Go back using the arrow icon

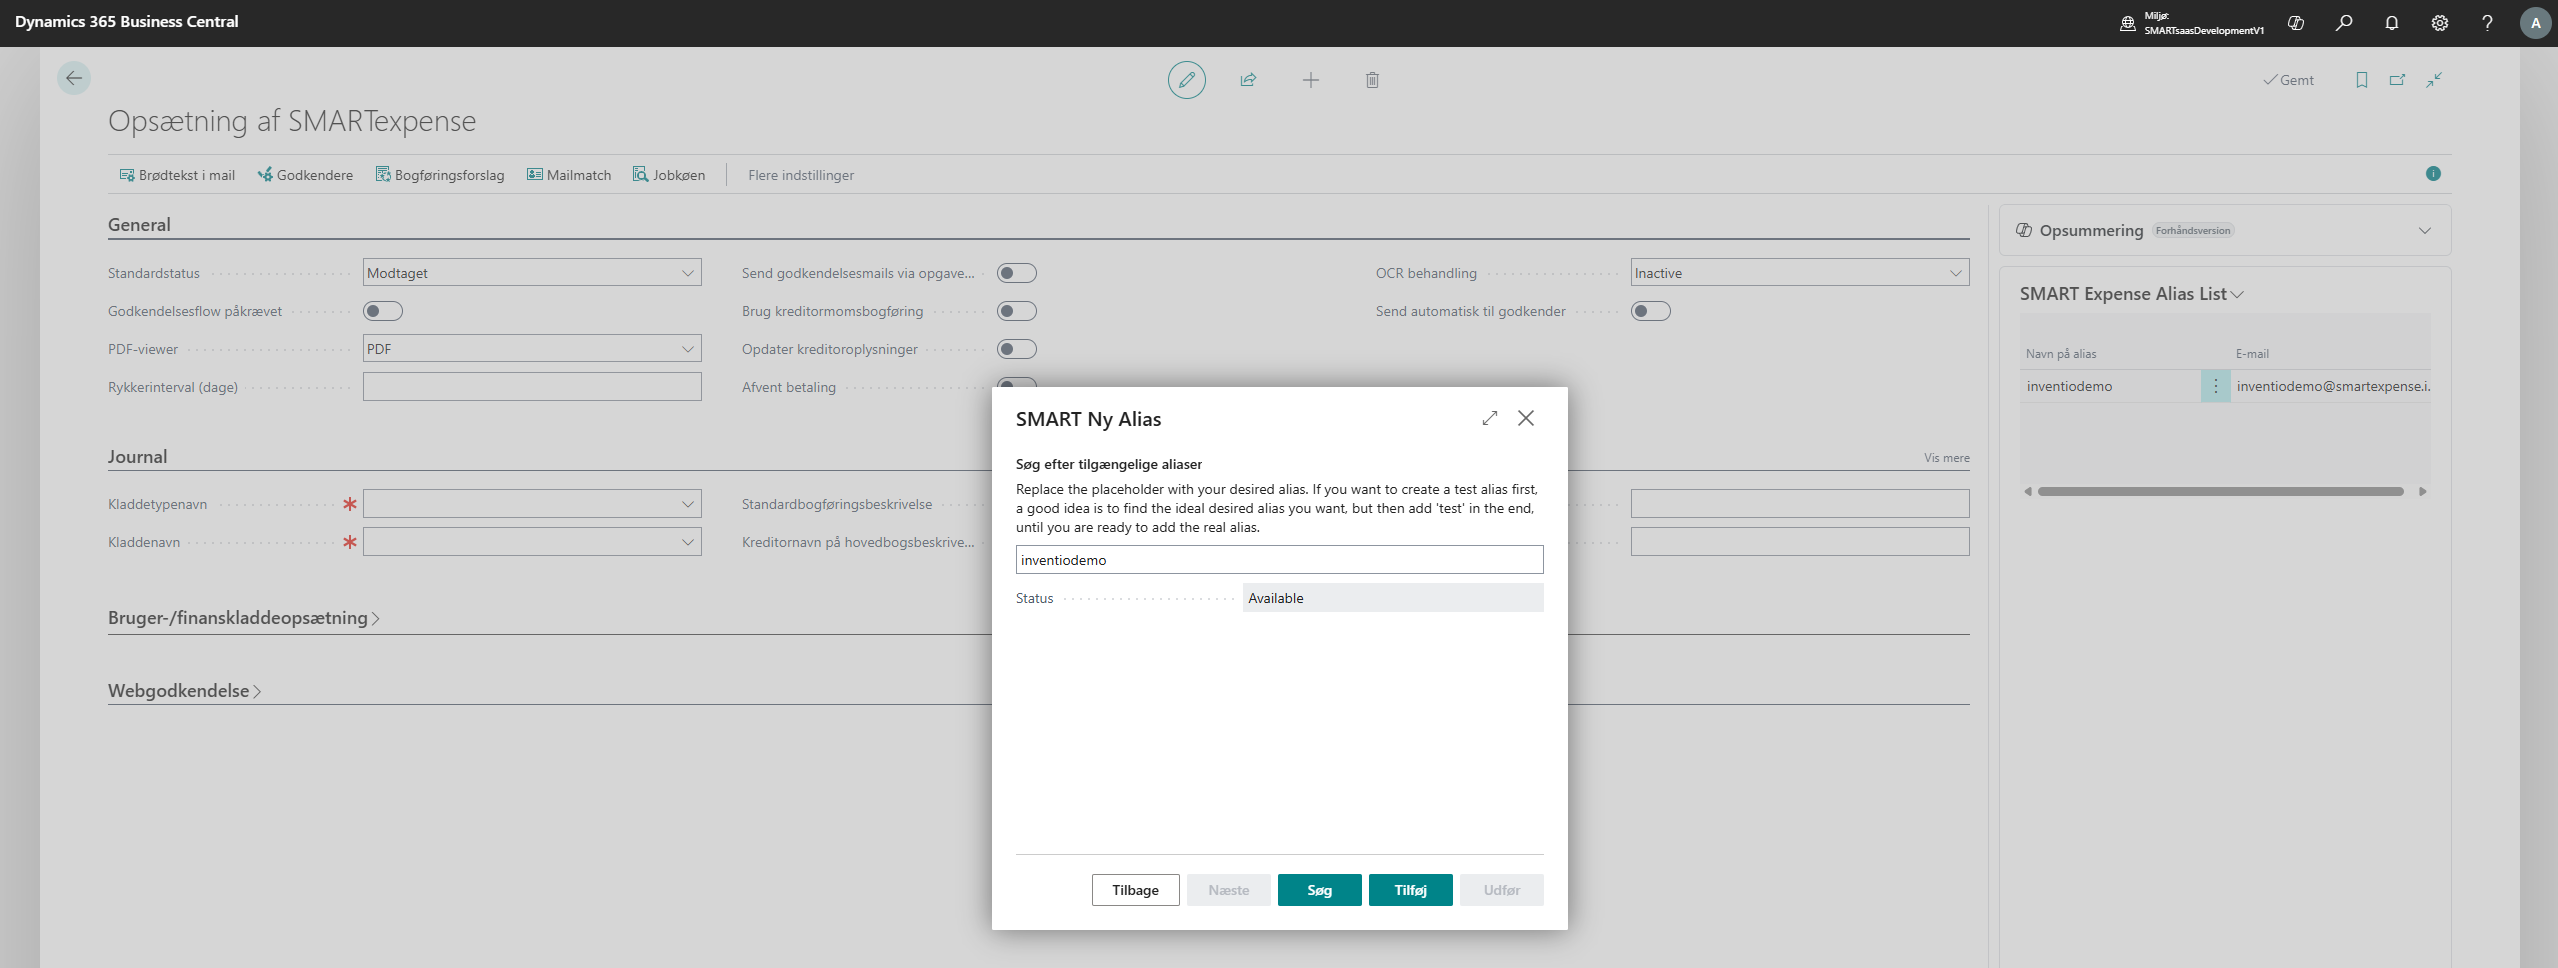point(74,78)
